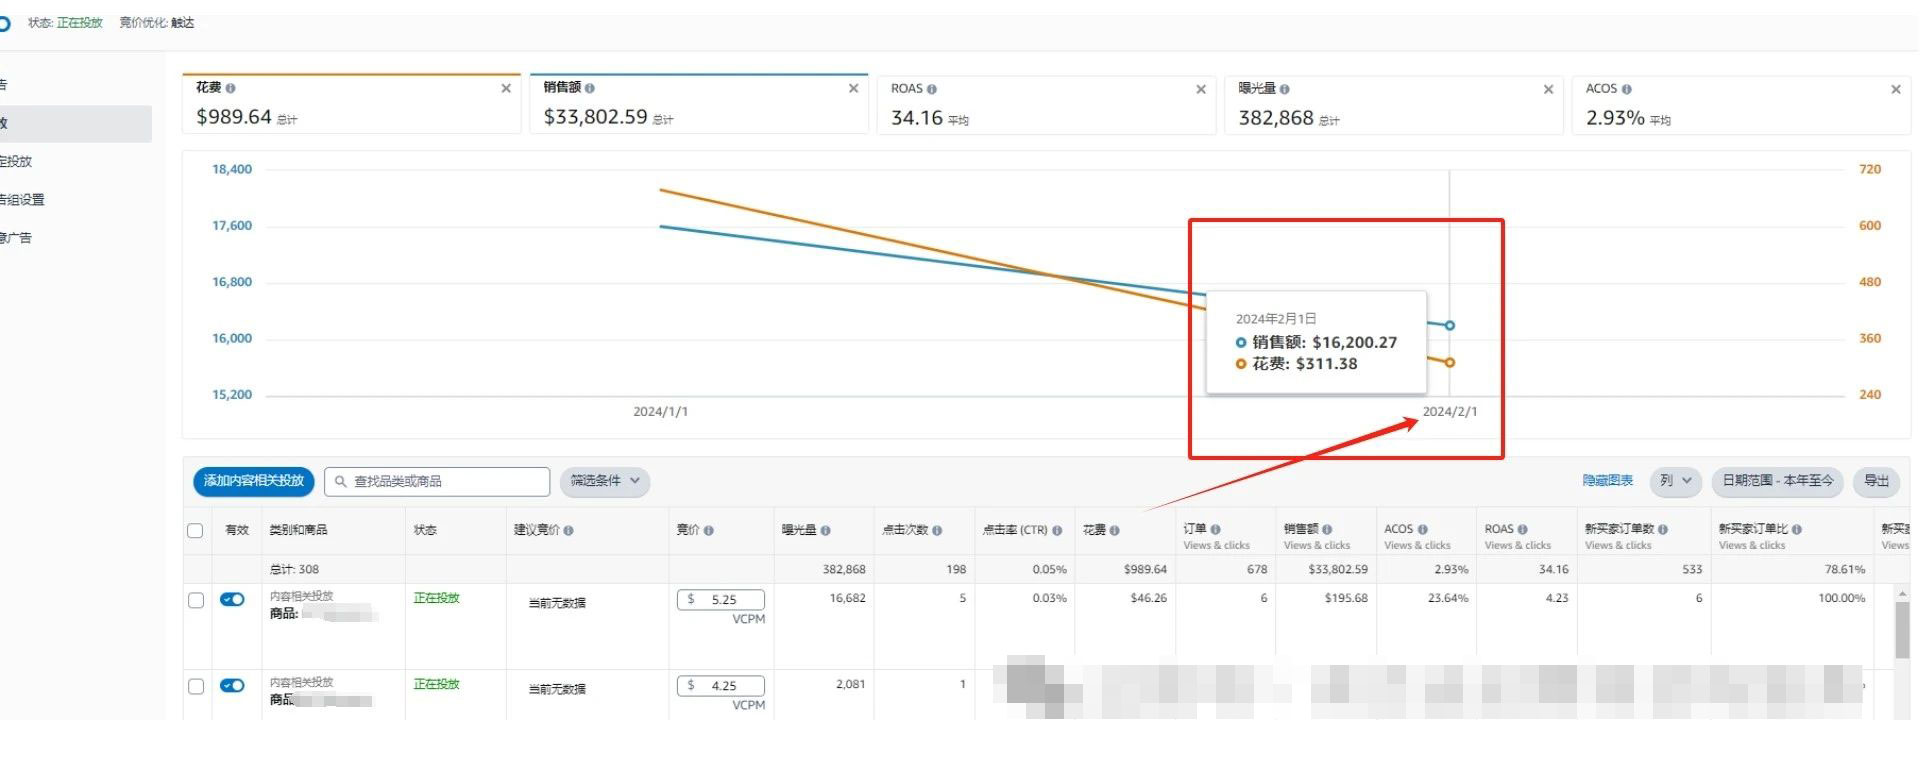The height and width of the screenshot is (767, 1920).
Task: Click the 导出 export button
Action: [x=1877, y=481]
